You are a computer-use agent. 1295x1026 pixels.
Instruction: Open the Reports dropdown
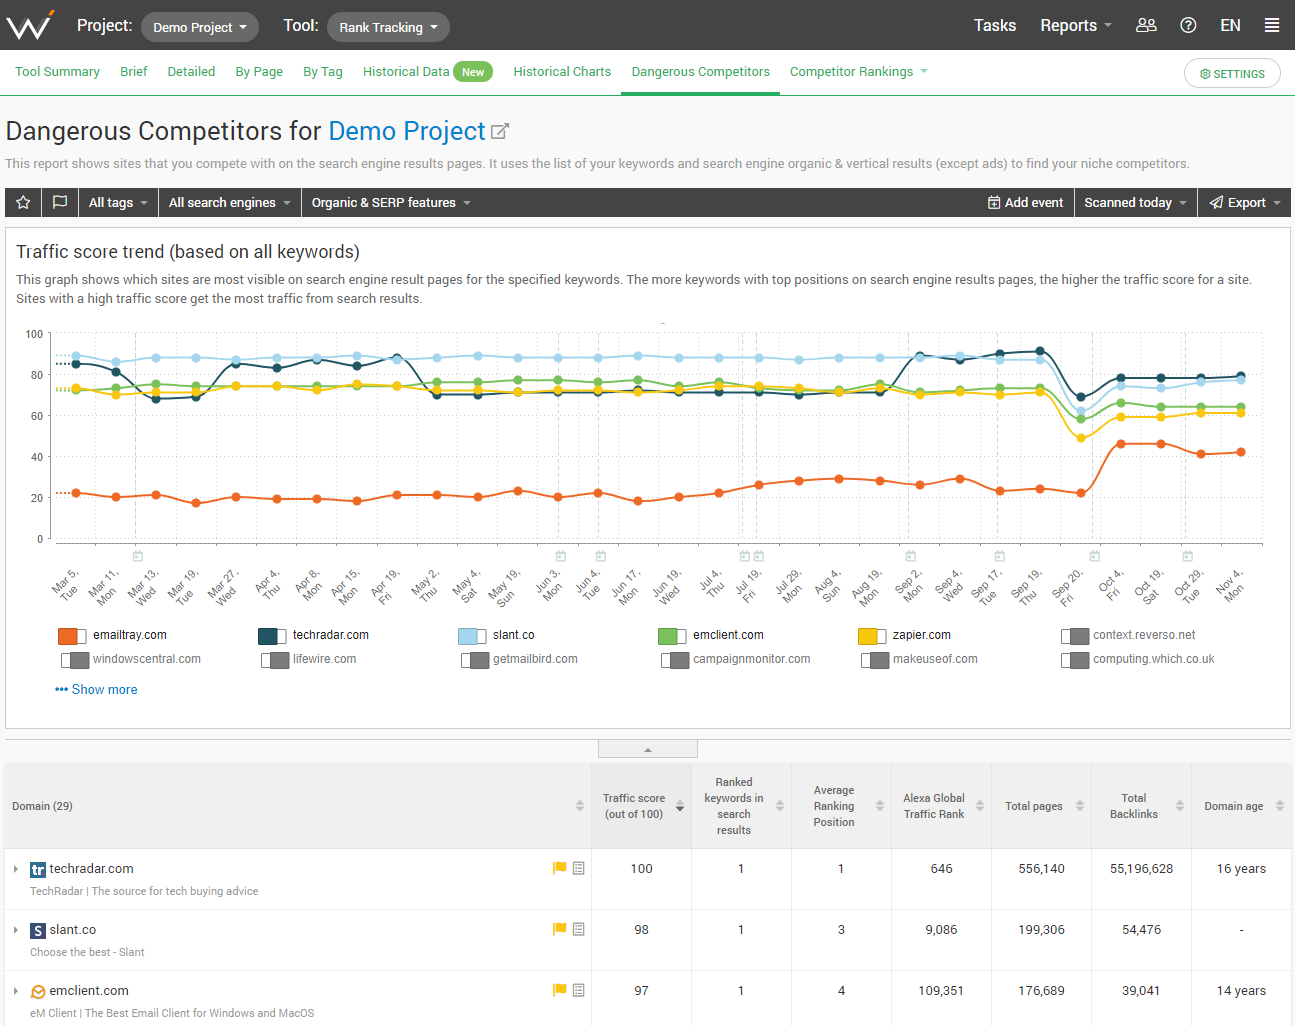[1076, 25]
